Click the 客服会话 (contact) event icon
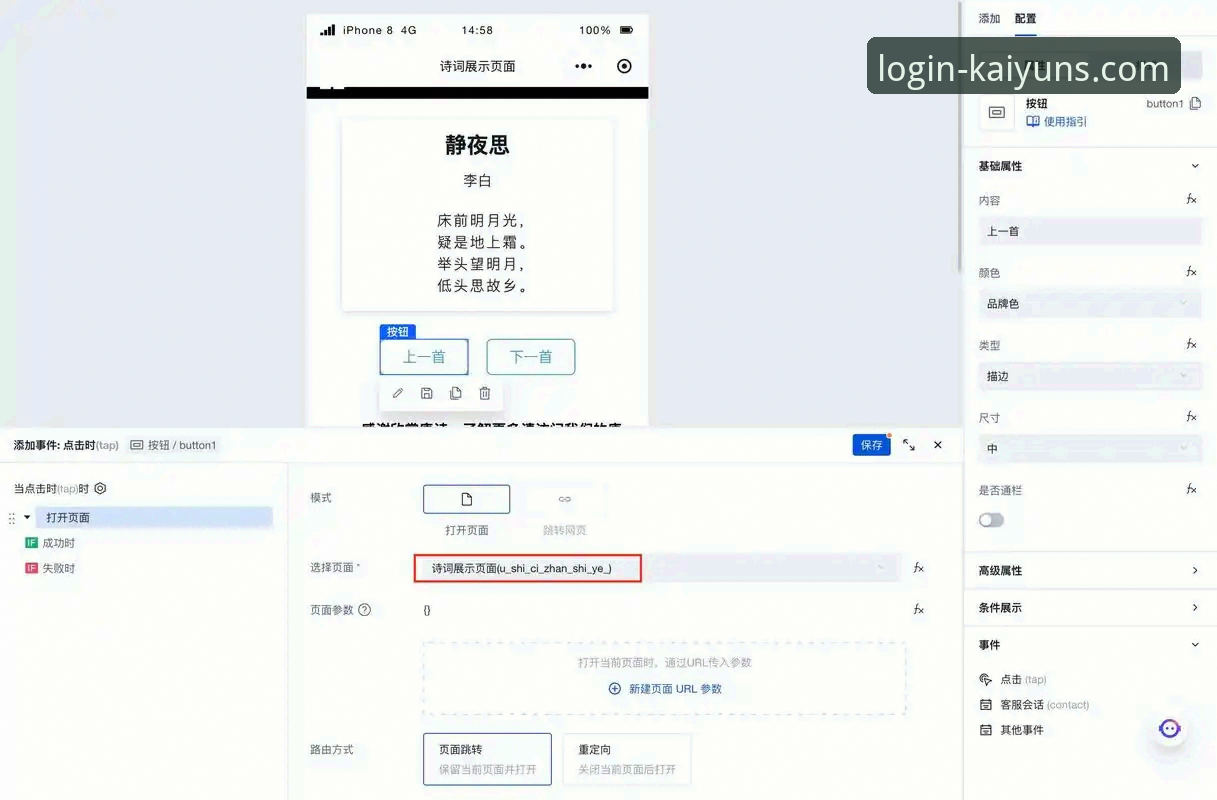Viewport: 1217px width, 800px height. (986, 704)
